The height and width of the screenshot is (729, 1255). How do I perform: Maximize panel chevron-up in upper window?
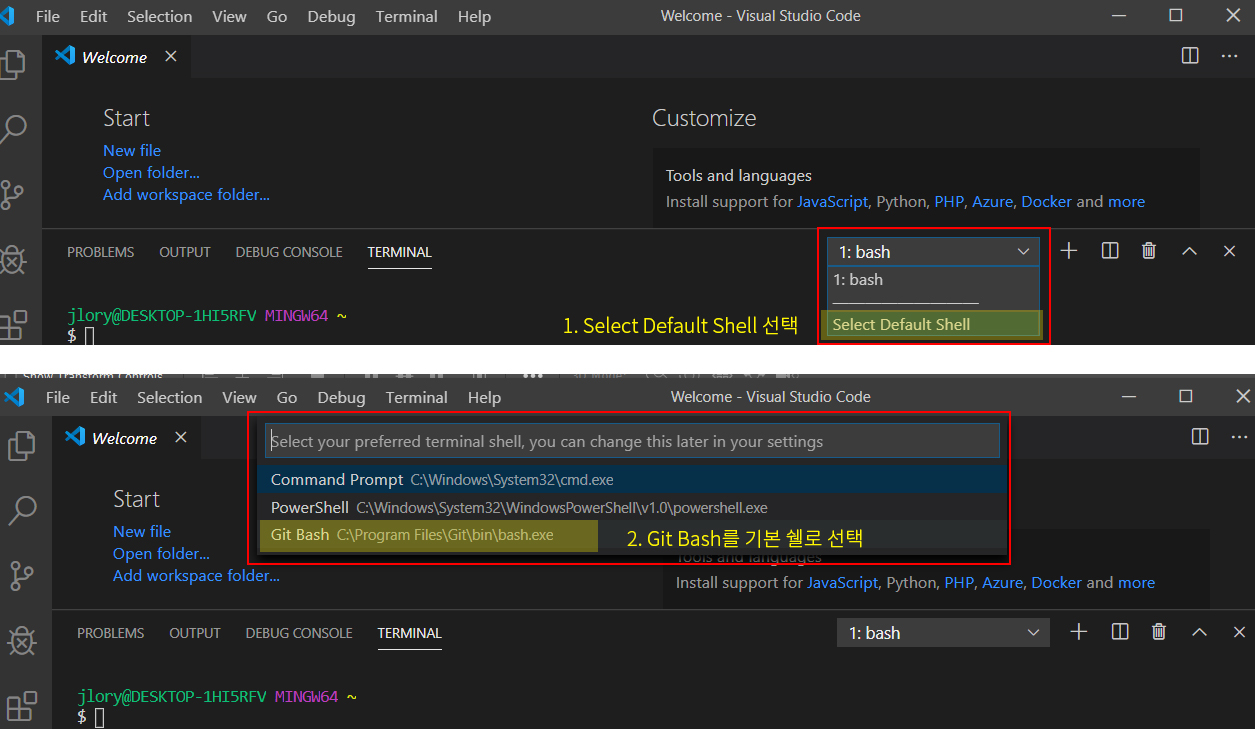pos(1189,251)
